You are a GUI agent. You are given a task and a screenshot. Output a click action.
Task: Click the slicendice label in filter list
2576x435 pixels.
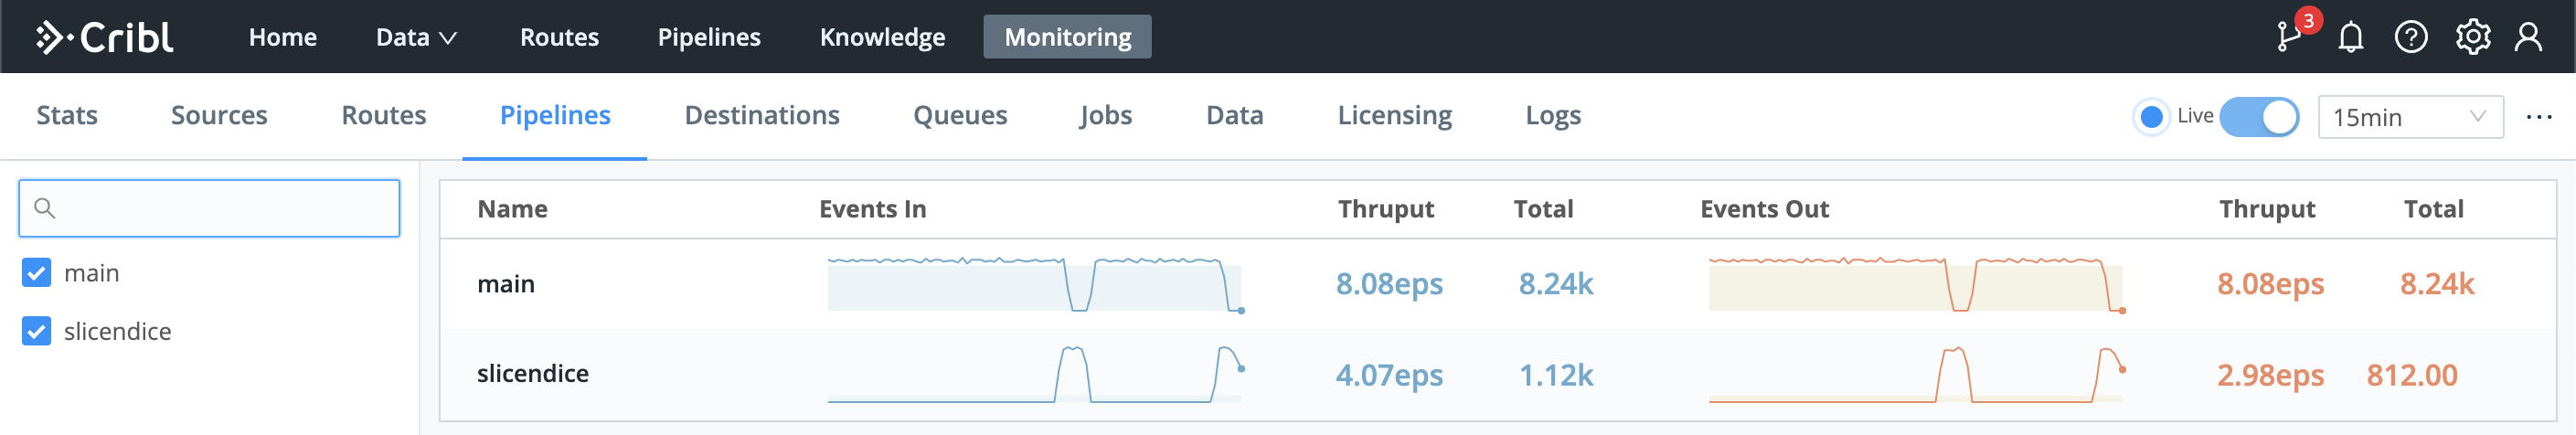click(x=117, y=331)
